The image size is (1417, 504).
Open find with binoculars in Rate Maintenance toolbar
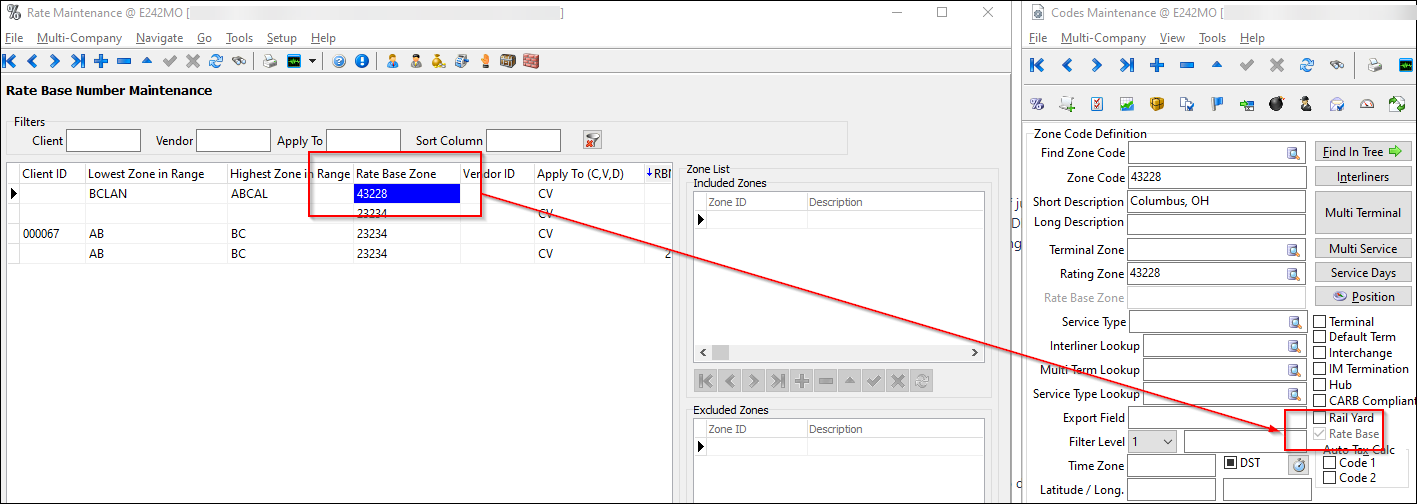pos(239,61)
